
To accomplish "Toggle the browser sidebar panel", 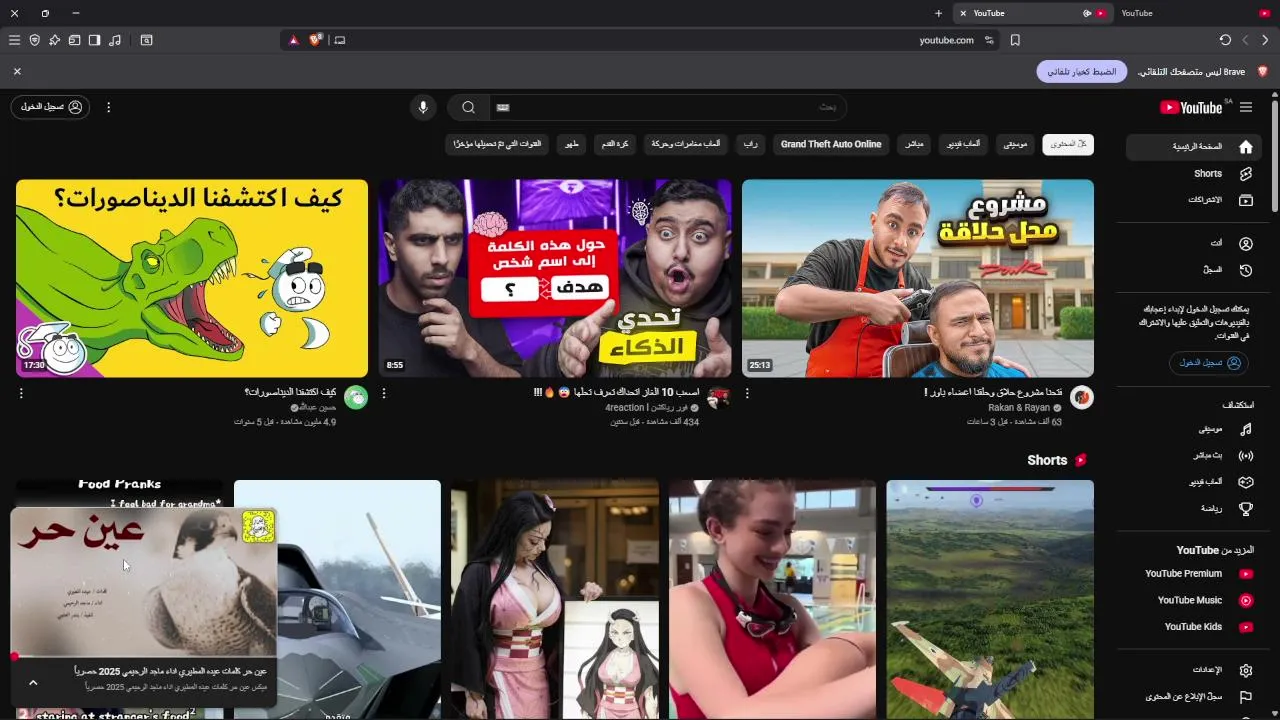I will (94, 40).
